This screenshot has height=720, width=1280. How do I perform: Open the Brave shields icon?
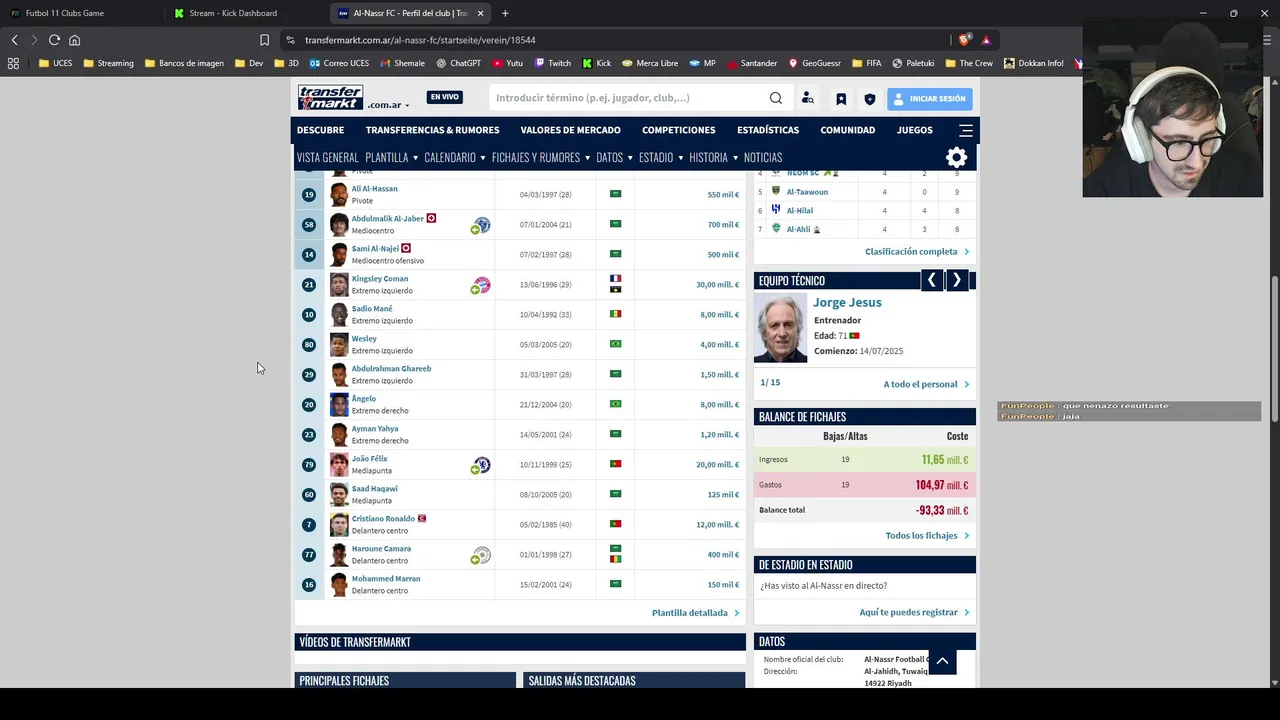point(963,40)
